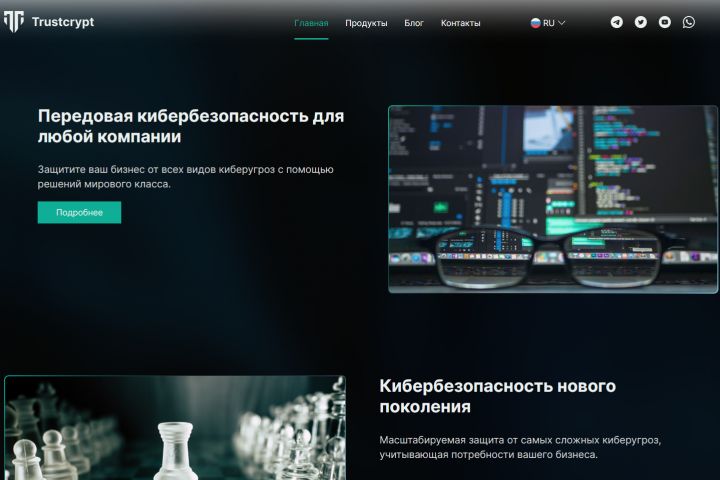Open the glass chess pieces image
Viewport: 720px width, 480px height.
175,428
